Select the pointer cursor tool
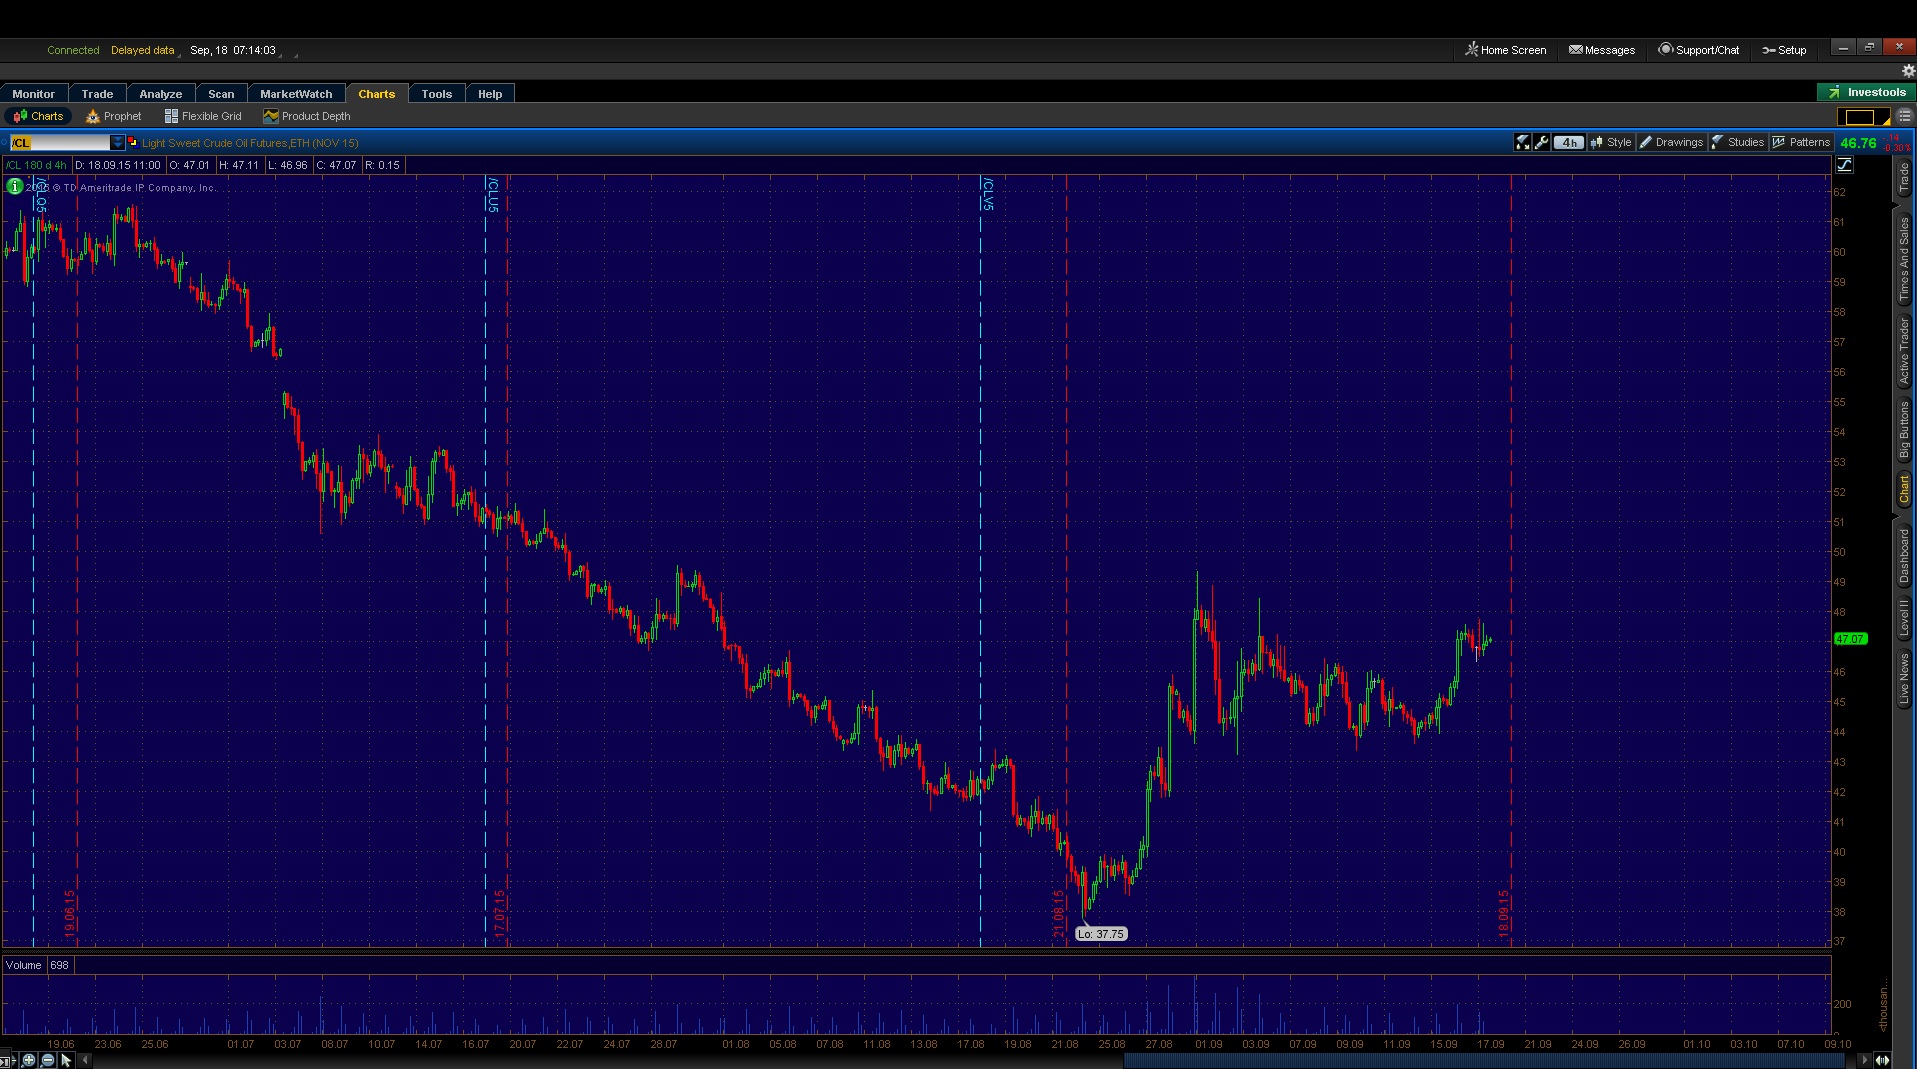The height and width of the screenshot is (1069, 1917). (66, 1060)
